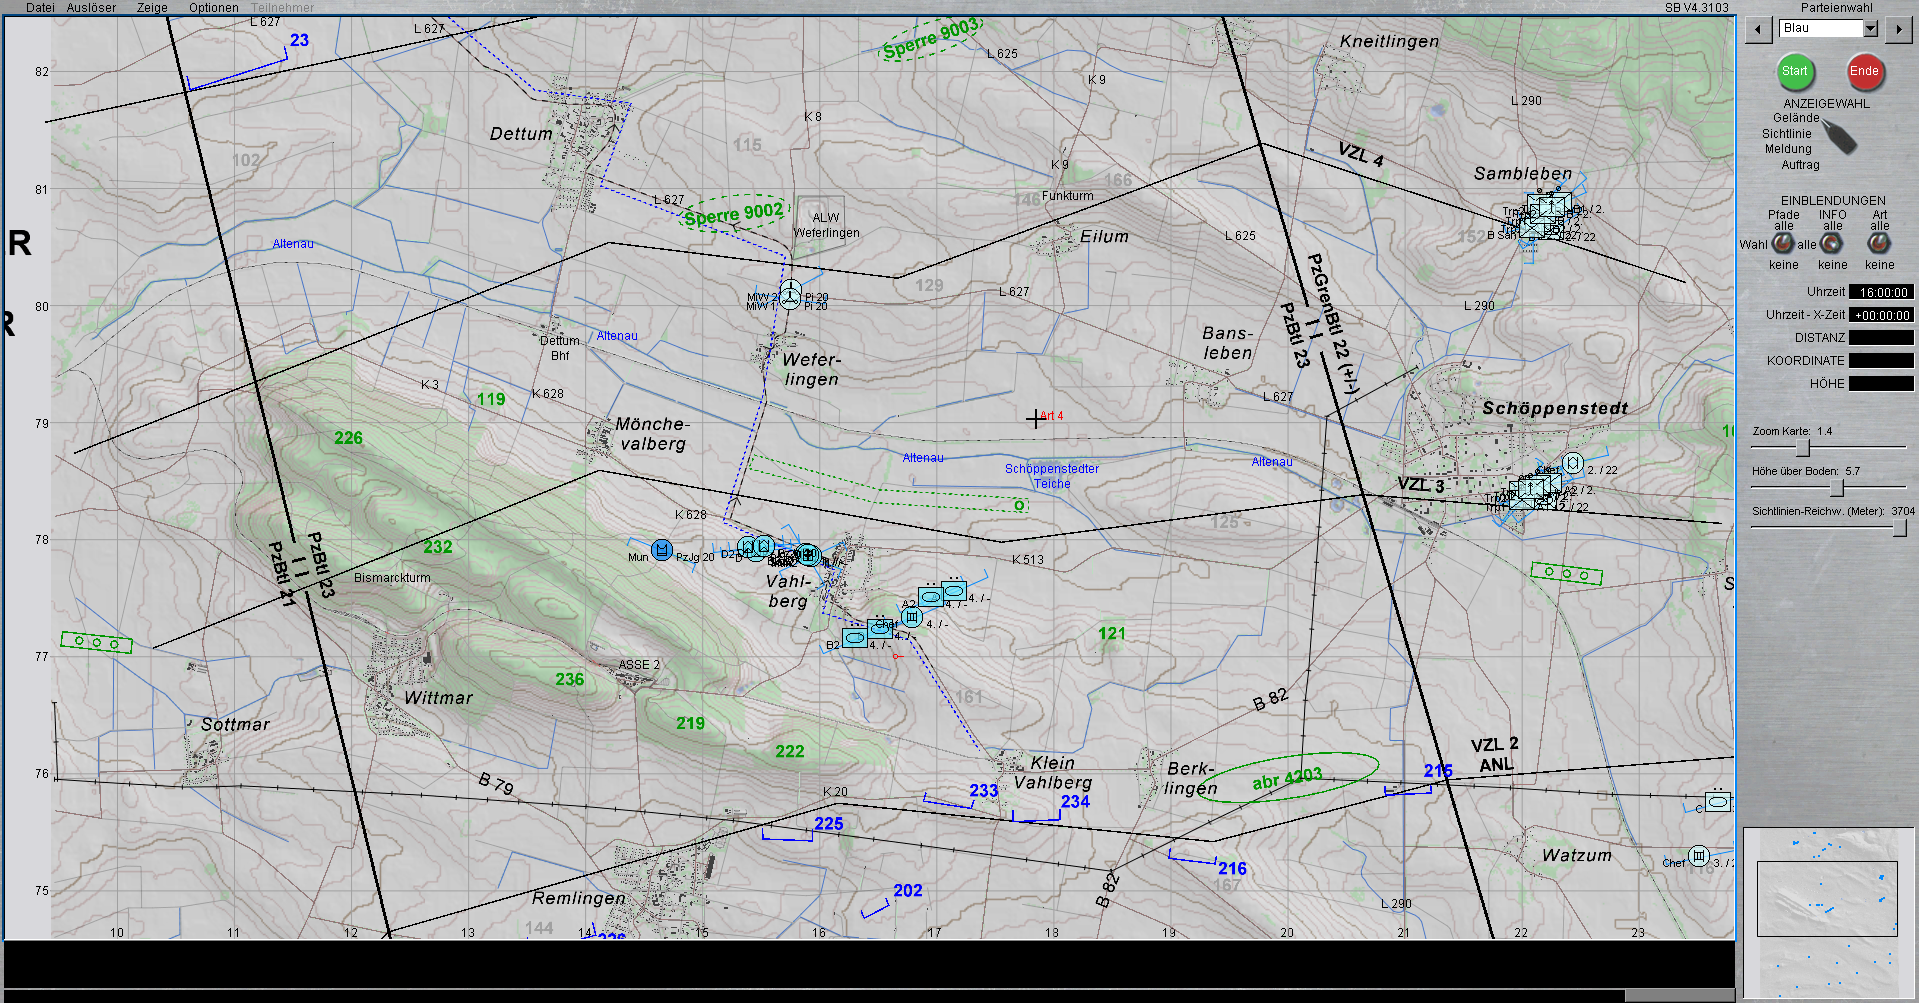Image resolution: width=1919 pixels, height=1003 pixels.
Task: Open the Optionen menu
Action: point(213,7)
